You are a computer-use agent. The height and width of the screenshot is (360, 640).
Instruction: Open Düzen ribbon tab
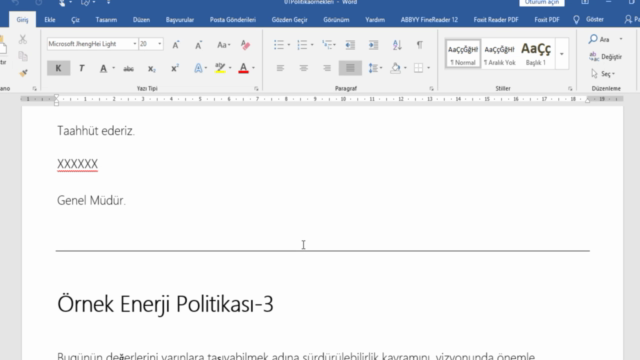(141, 20)
